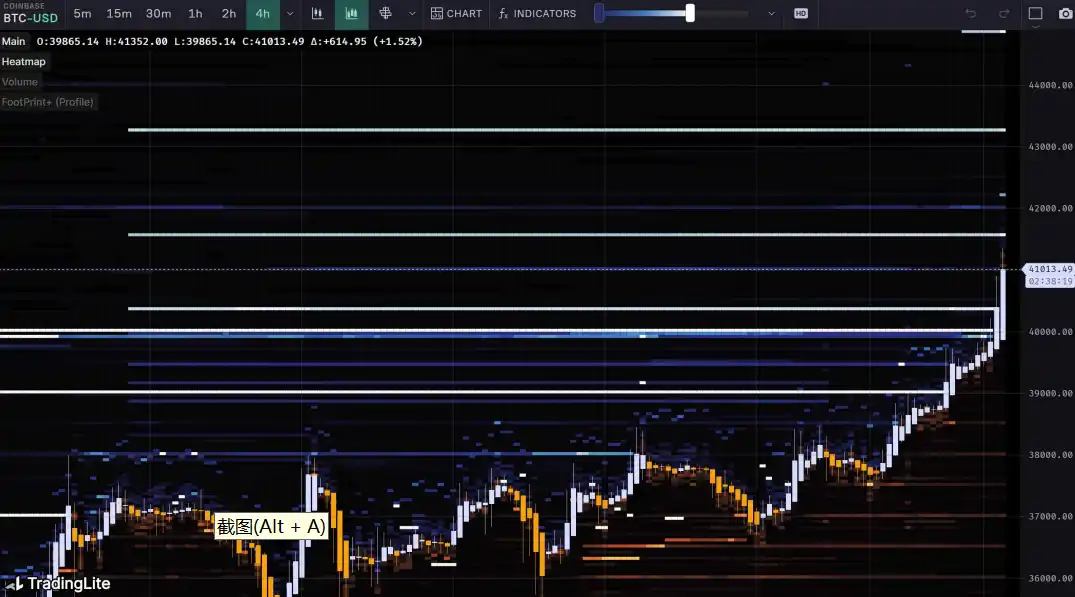Open the INDICATORS menu
Image resolution: width=1075 pixels, height=597 pixels.
click(x=538, y=14)
